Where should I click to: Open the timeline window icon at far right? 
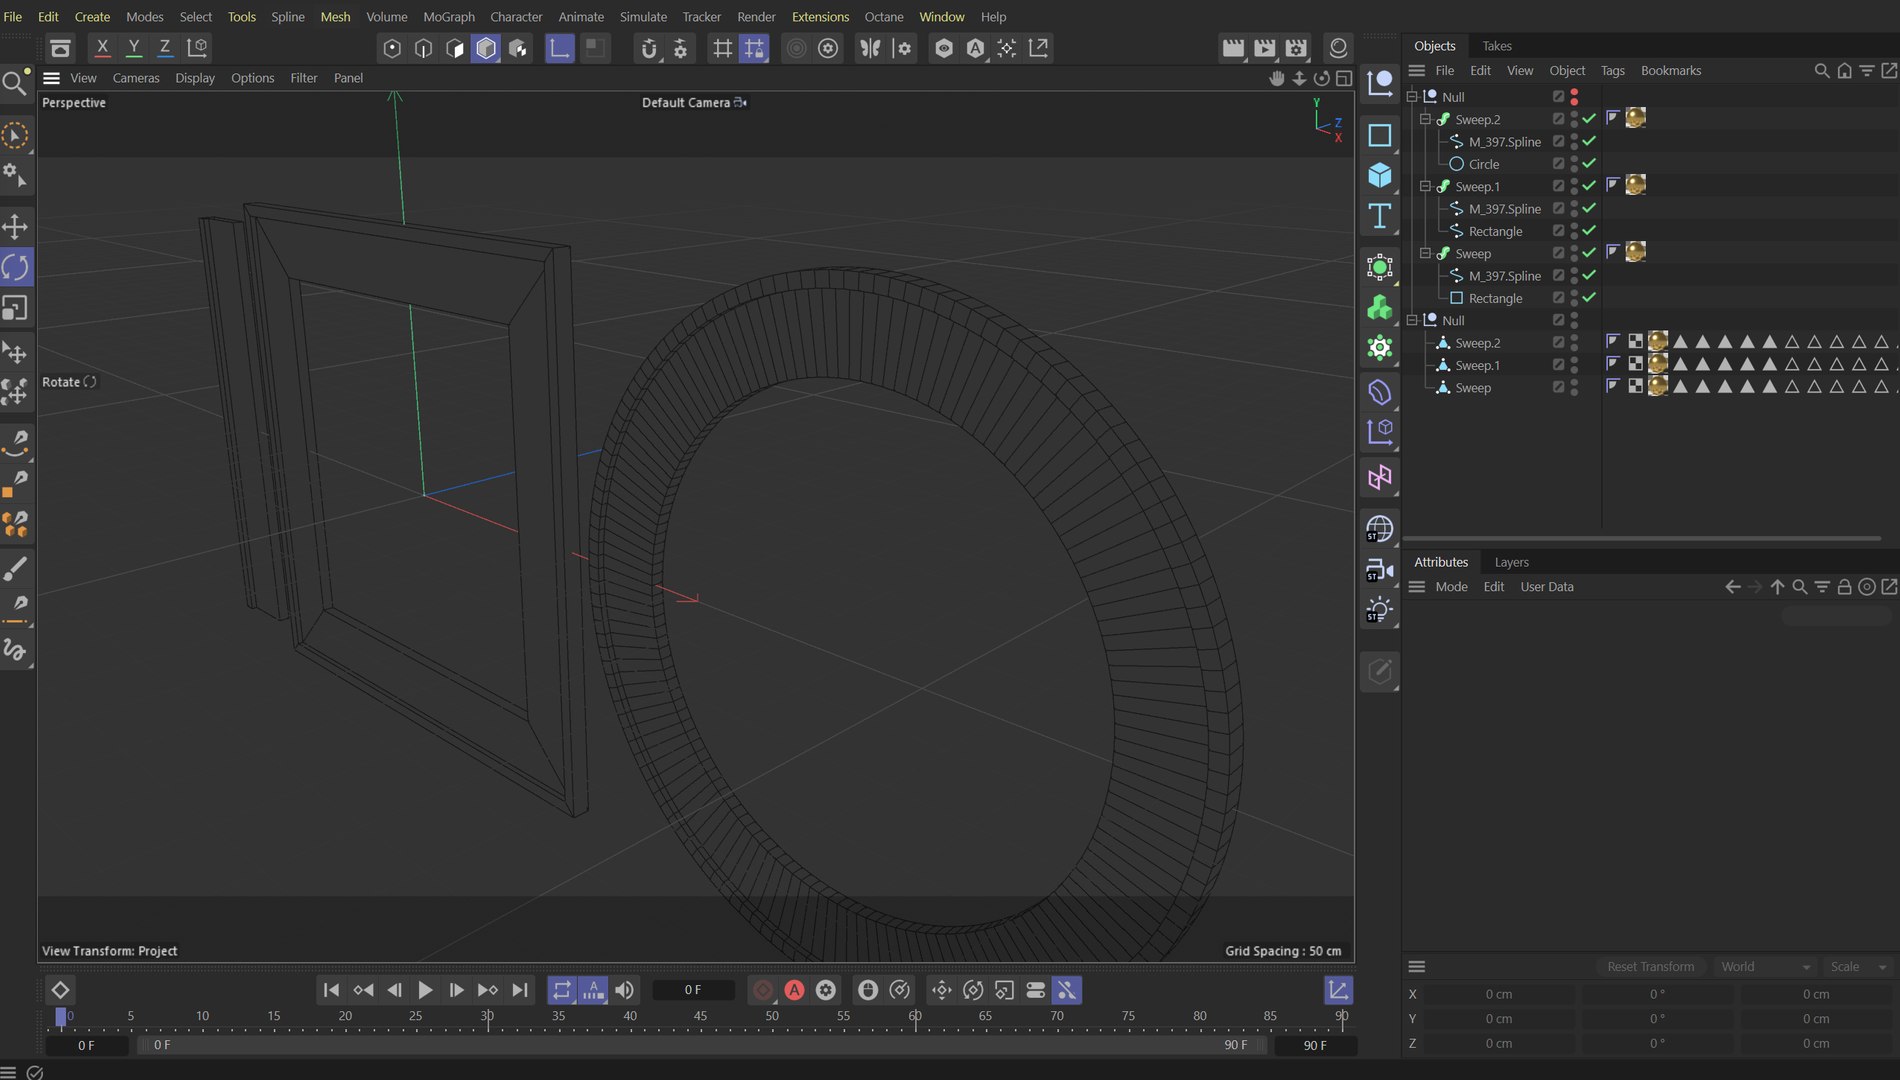coord(1338,990)
